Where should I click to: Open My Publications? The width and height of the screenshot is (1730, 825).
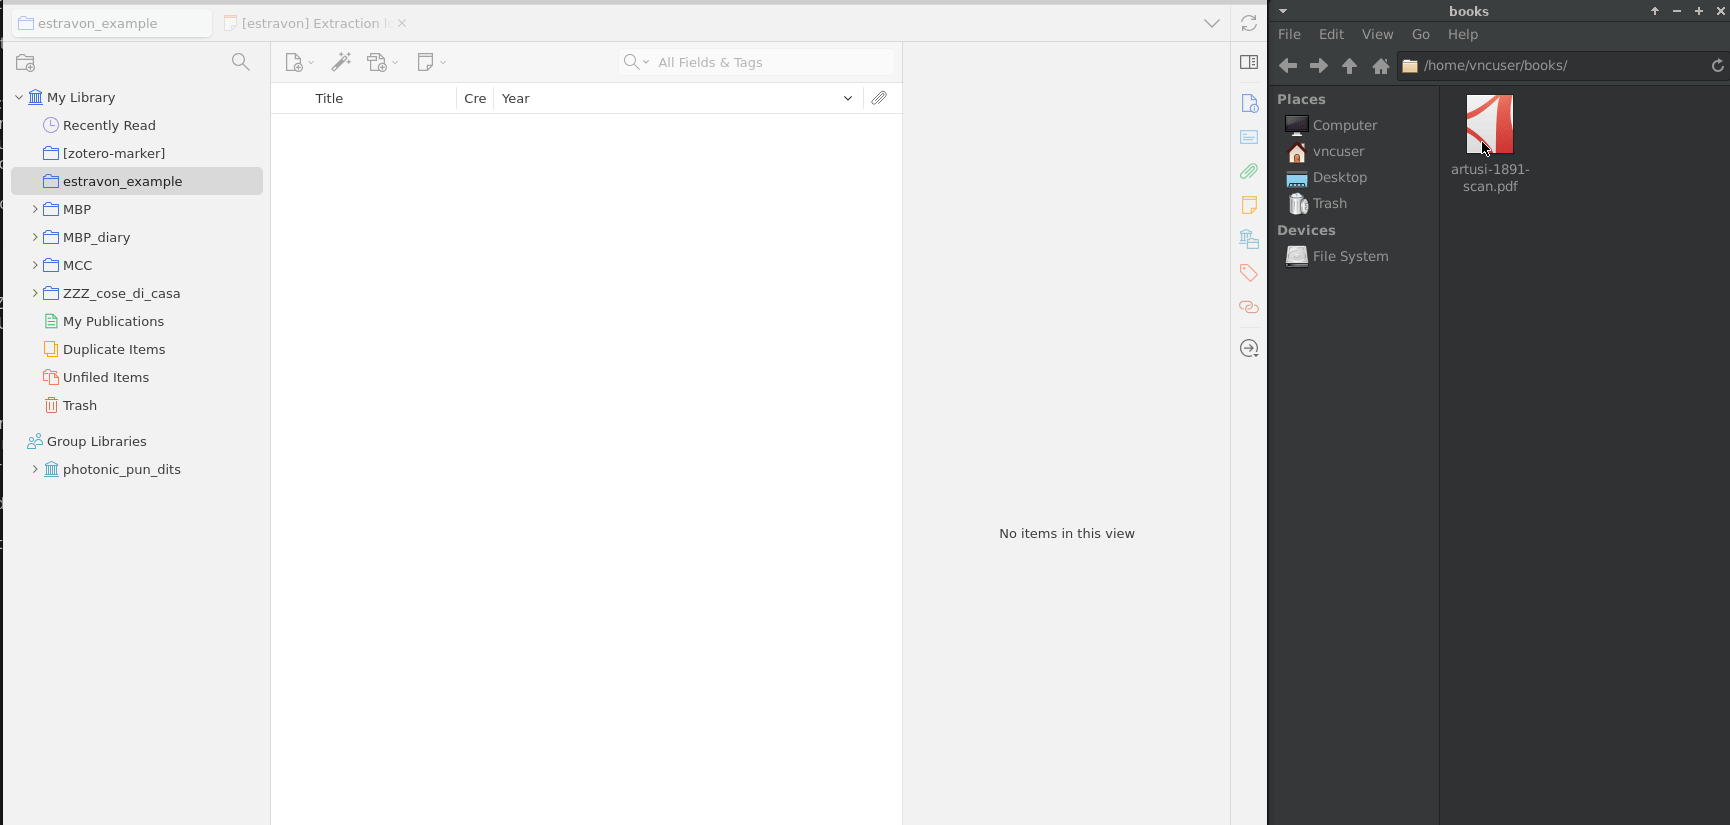[137, 321]
